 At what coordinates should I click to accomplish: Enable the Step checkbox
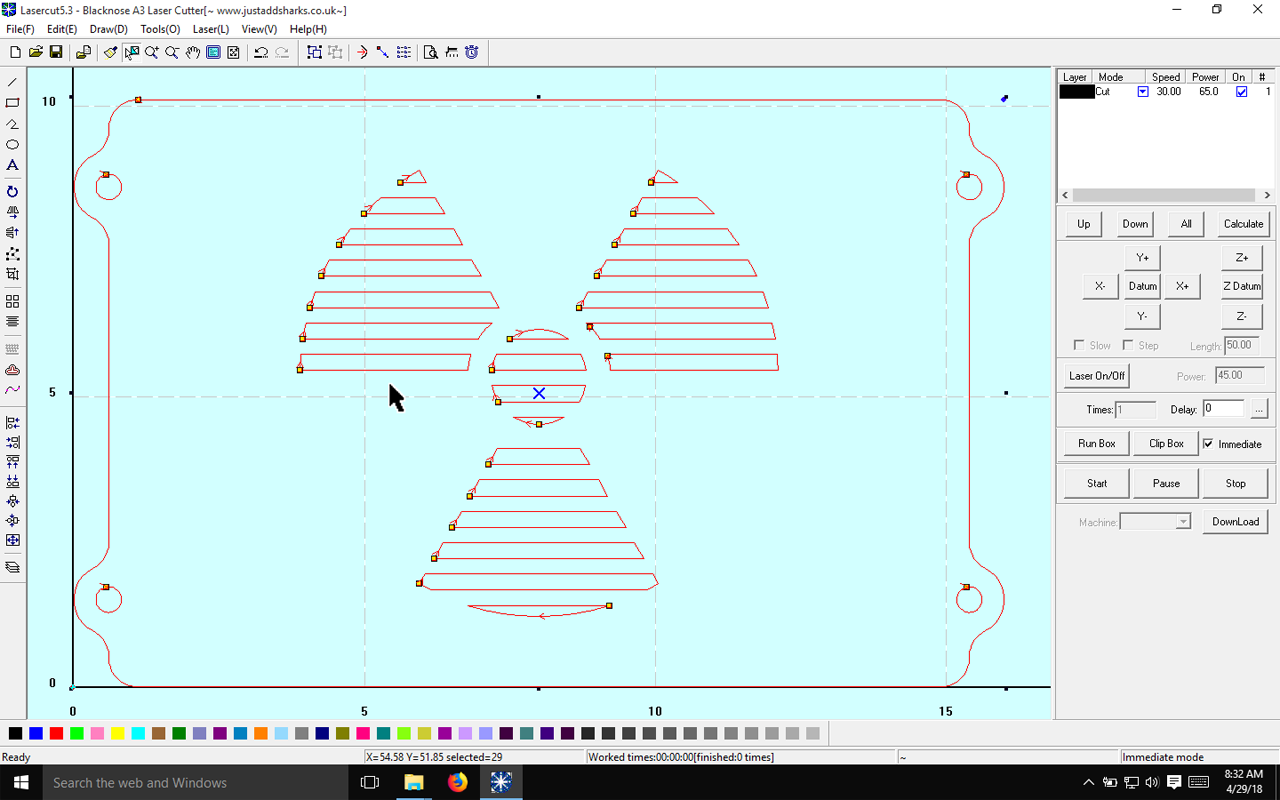click(1128, 344)
